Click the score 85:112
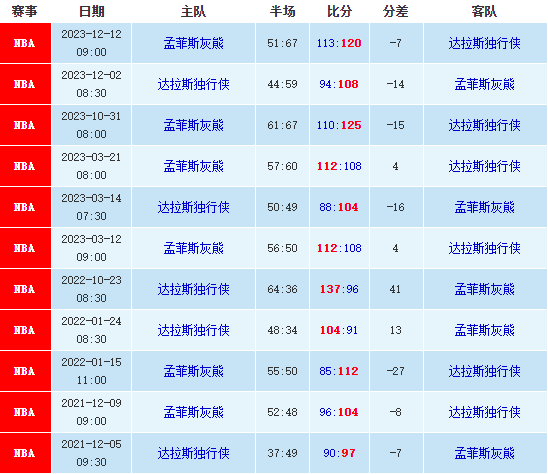 339,371
